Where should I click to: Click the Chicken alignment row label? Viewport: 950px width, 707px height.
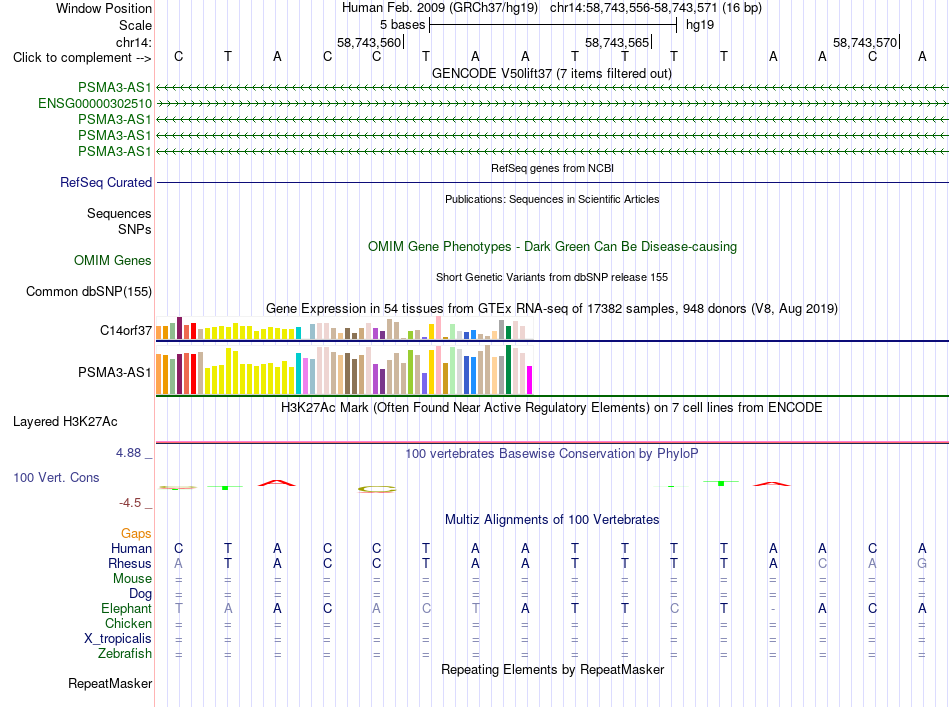click(128, 623)
